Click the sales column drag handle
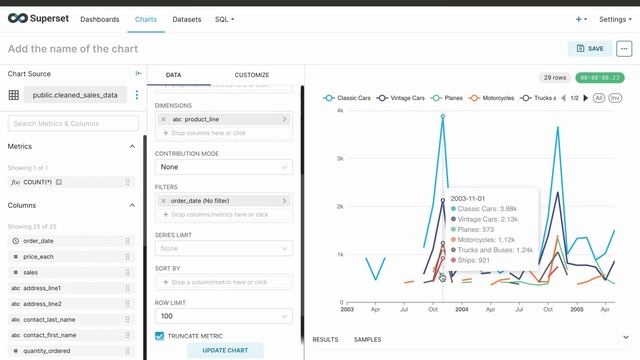The height and width of the screenshot is (360, 640). click(x=127, y=272)
